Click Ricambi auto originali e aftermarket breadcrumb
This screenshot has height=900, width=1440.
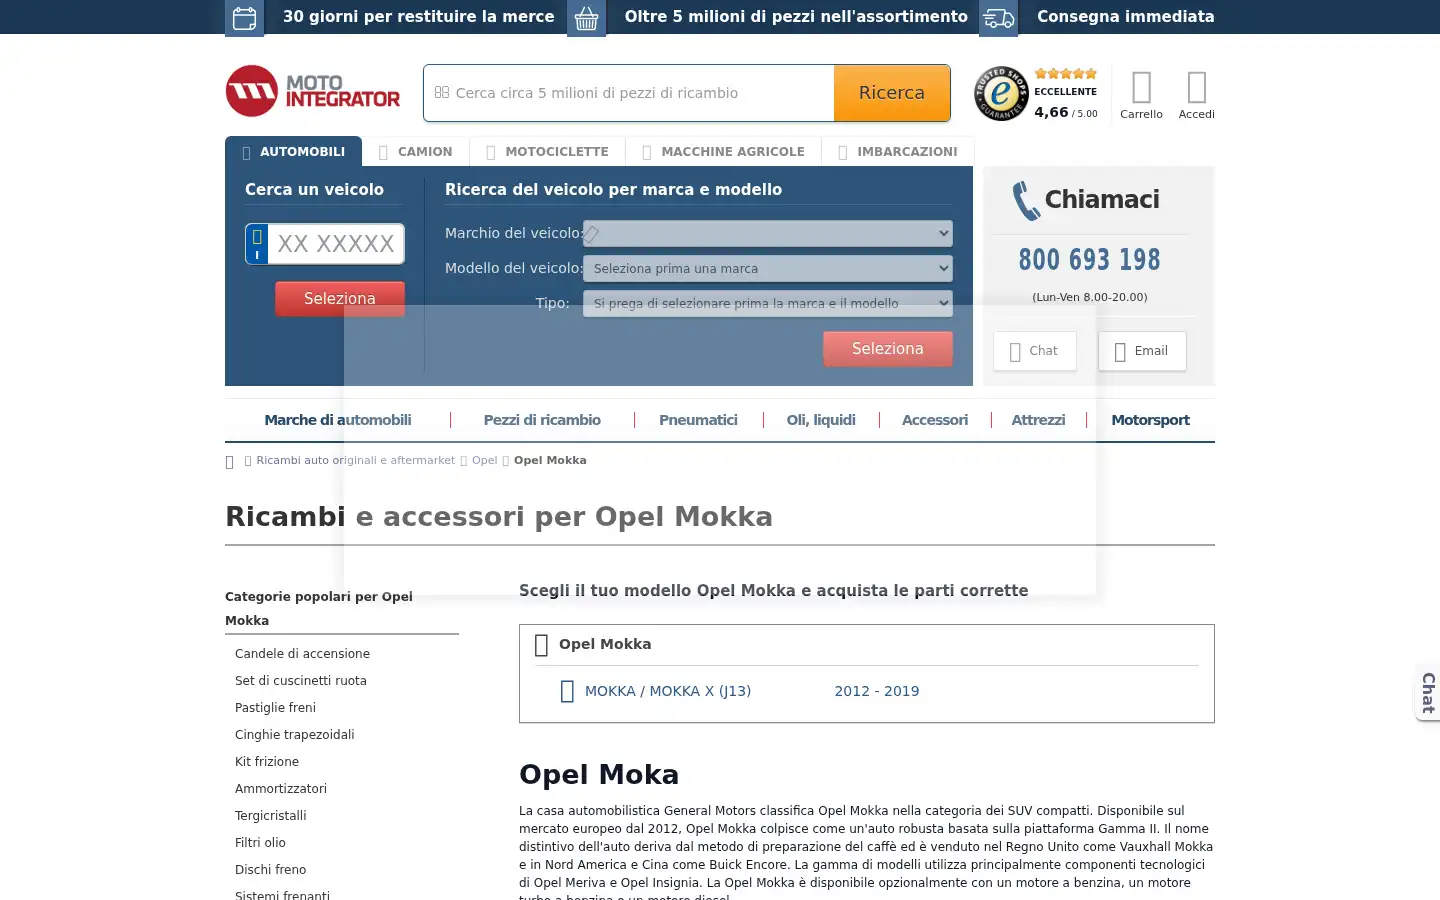[355, 461]
